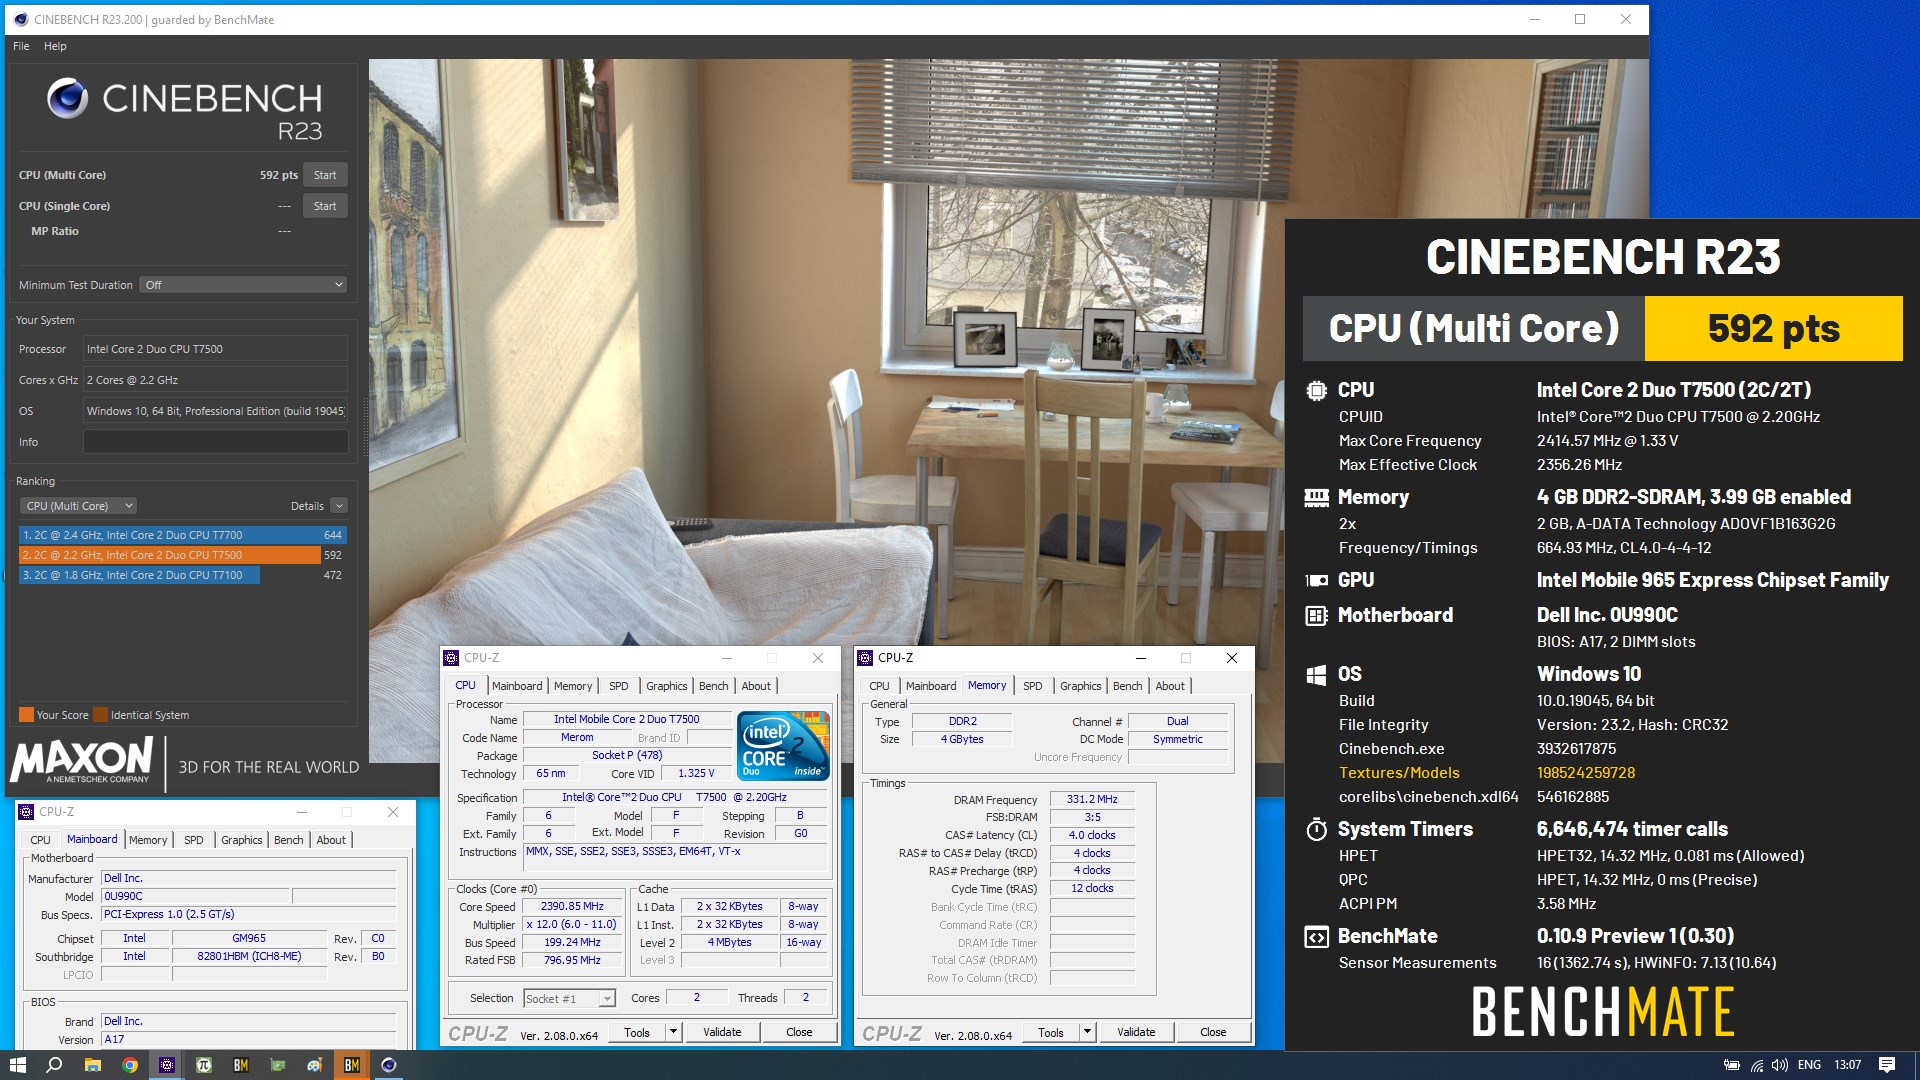Click Identical System brown legend swatch
The width and height of the screenshot is (1920, 1080).
click(x=100, y=715)
